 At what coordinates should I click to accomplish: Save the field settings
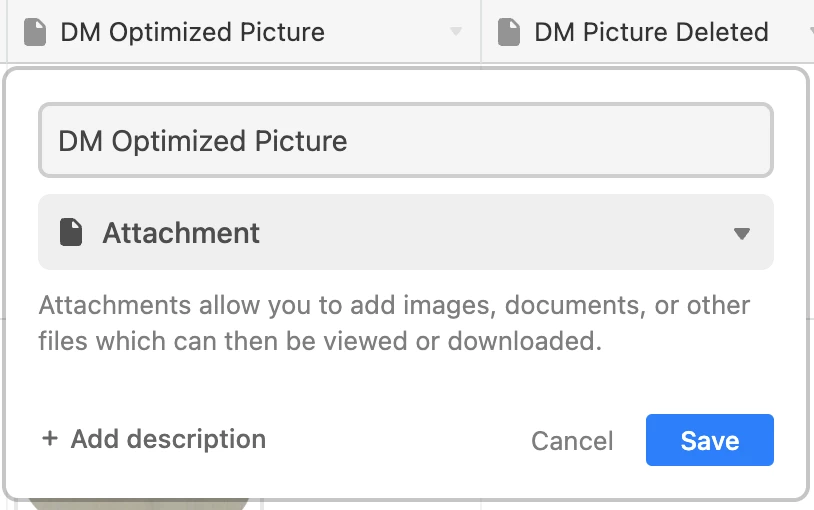pos(709,440)
